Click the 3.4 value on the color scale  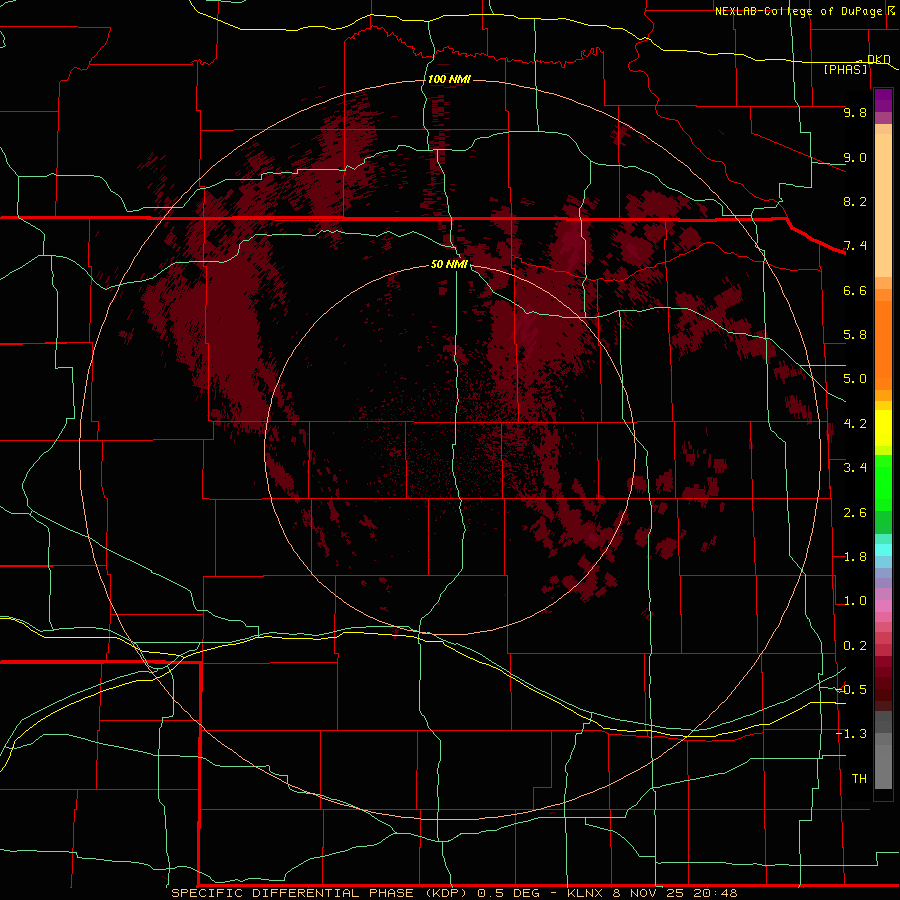coord(855,468)
